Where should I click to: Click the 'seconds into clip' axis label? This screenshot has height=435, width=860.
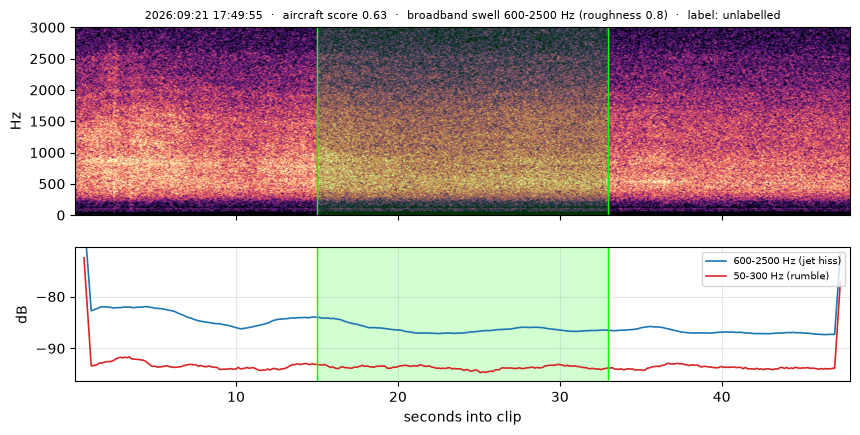pyautogui.click(x=462, y=417)
